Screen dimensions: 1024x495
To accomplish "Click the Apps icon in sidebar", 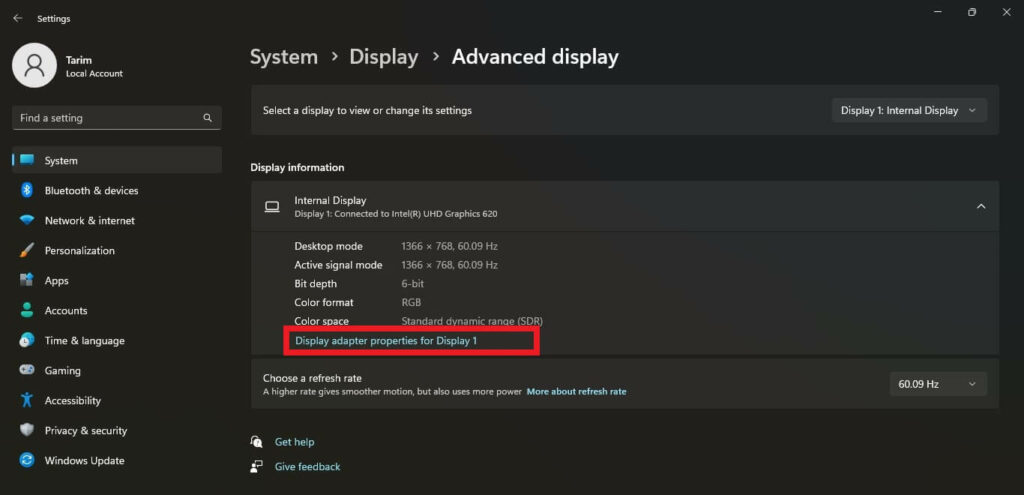I will 27,280.
